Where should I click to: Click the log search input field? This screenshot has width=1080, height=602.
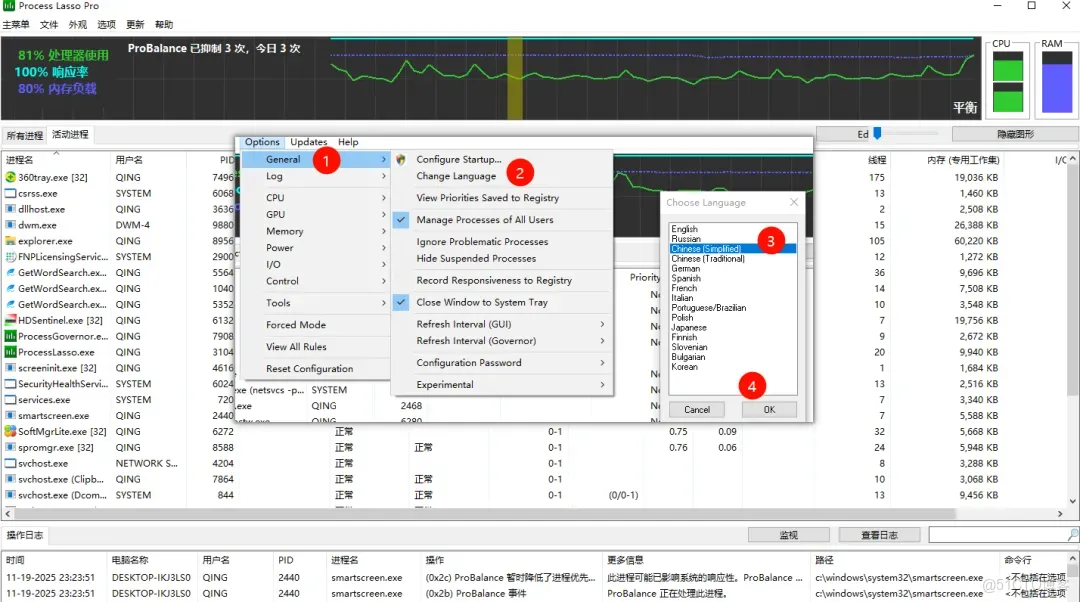pyautogui.click(x=997, y=534)
